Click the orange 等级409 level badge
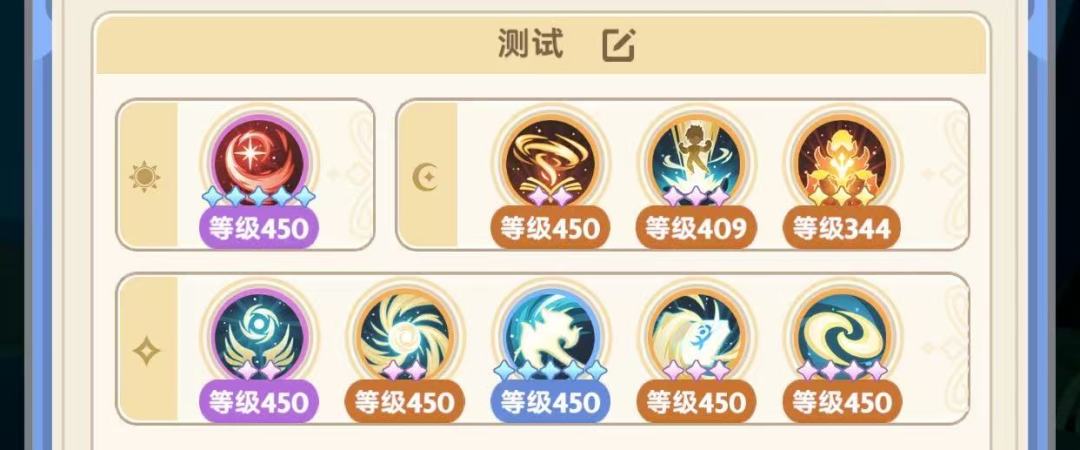The width and height of the screenshot is (1080, 450). [x=696, y=228]
